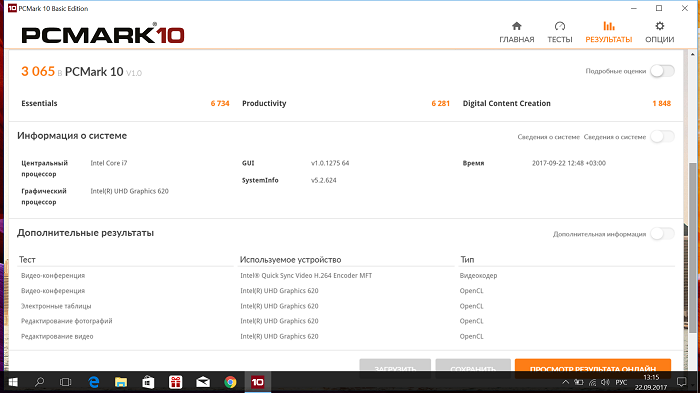Launch Microsoft Edge from the taskbar
This screenshot has width=700, height=393.
[x=94, y=382]
